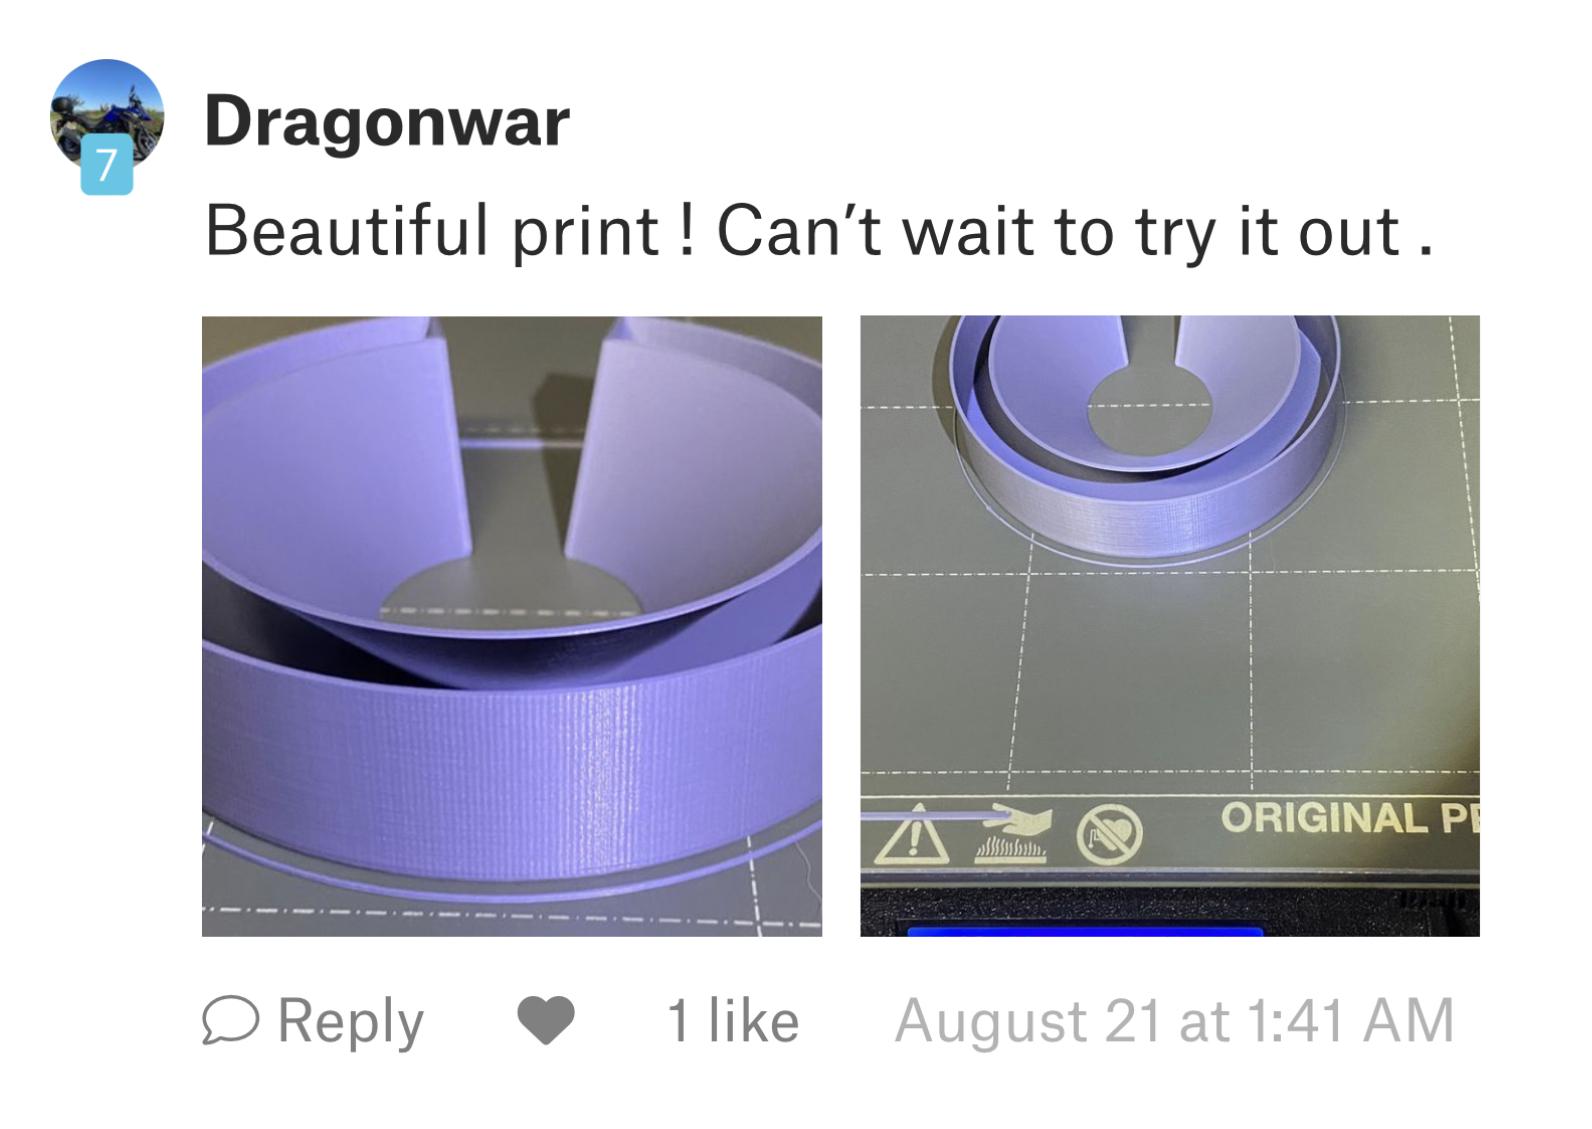The height and width of the screenshot is (1129, 1592).
Task: Open the left close-up print photo
Action: (x=512, y=626)
